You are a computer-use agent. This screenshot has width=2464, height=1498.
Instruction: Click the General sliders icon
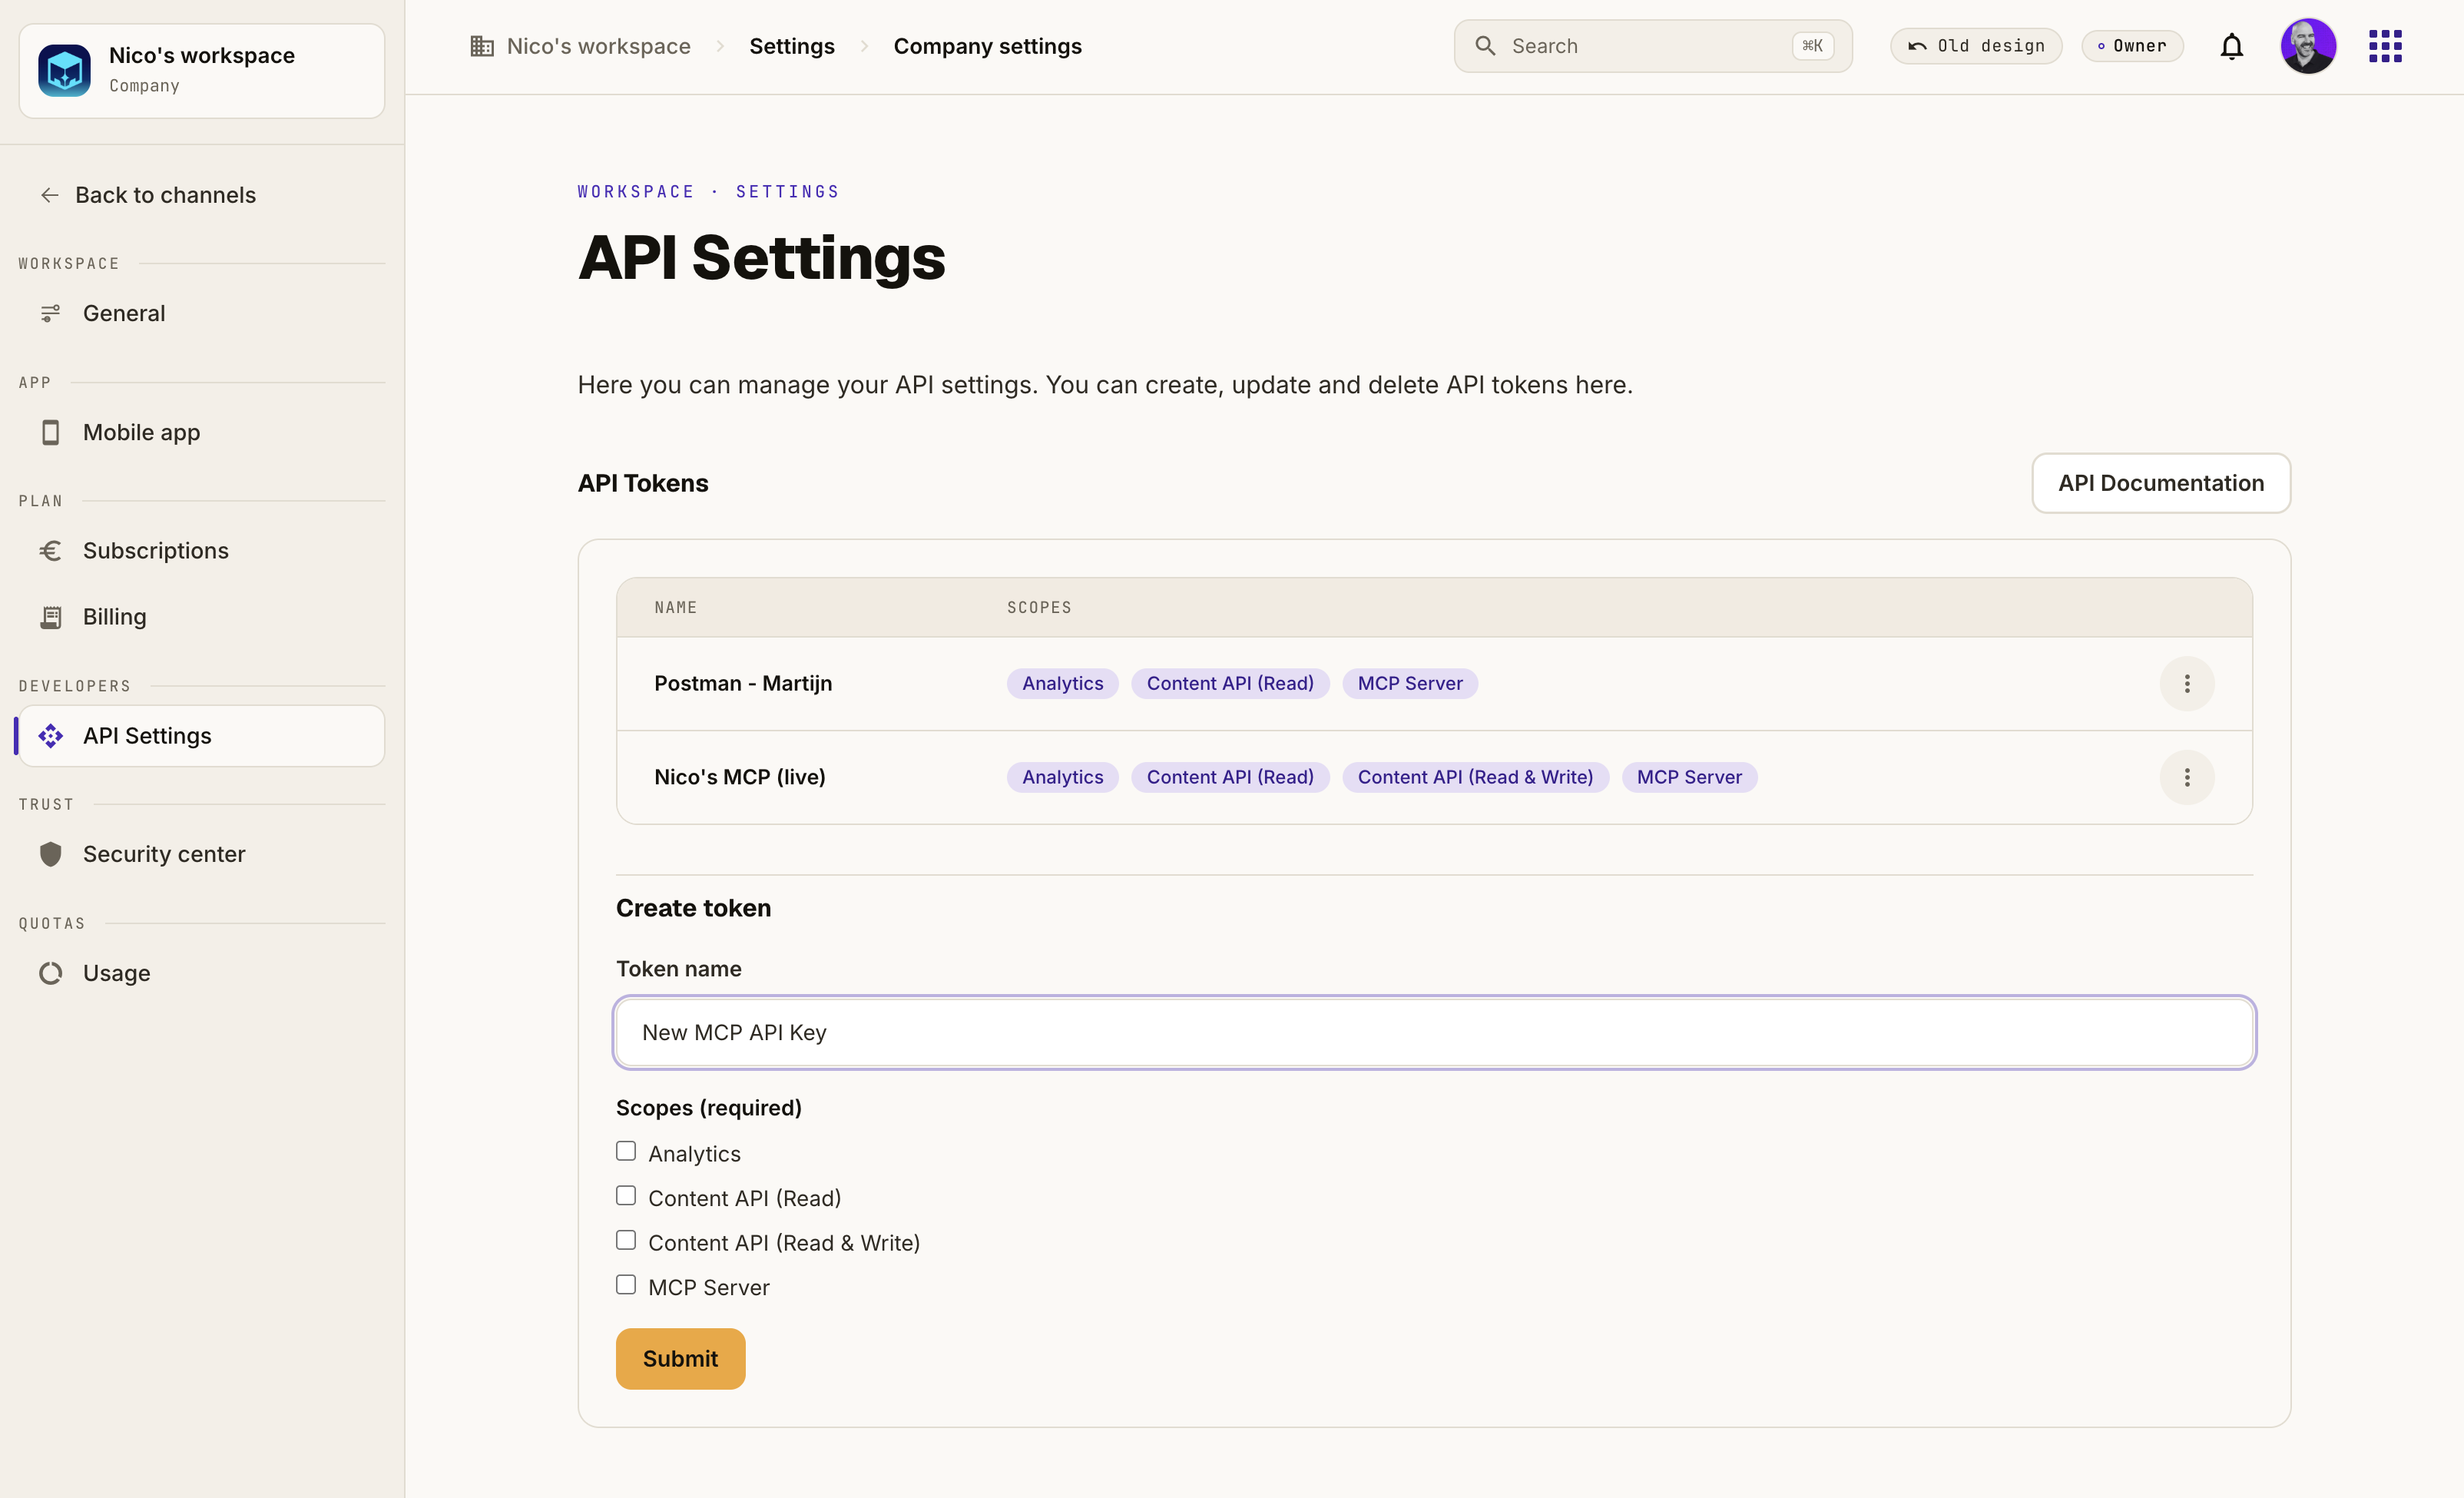click(x=51, y=314)
